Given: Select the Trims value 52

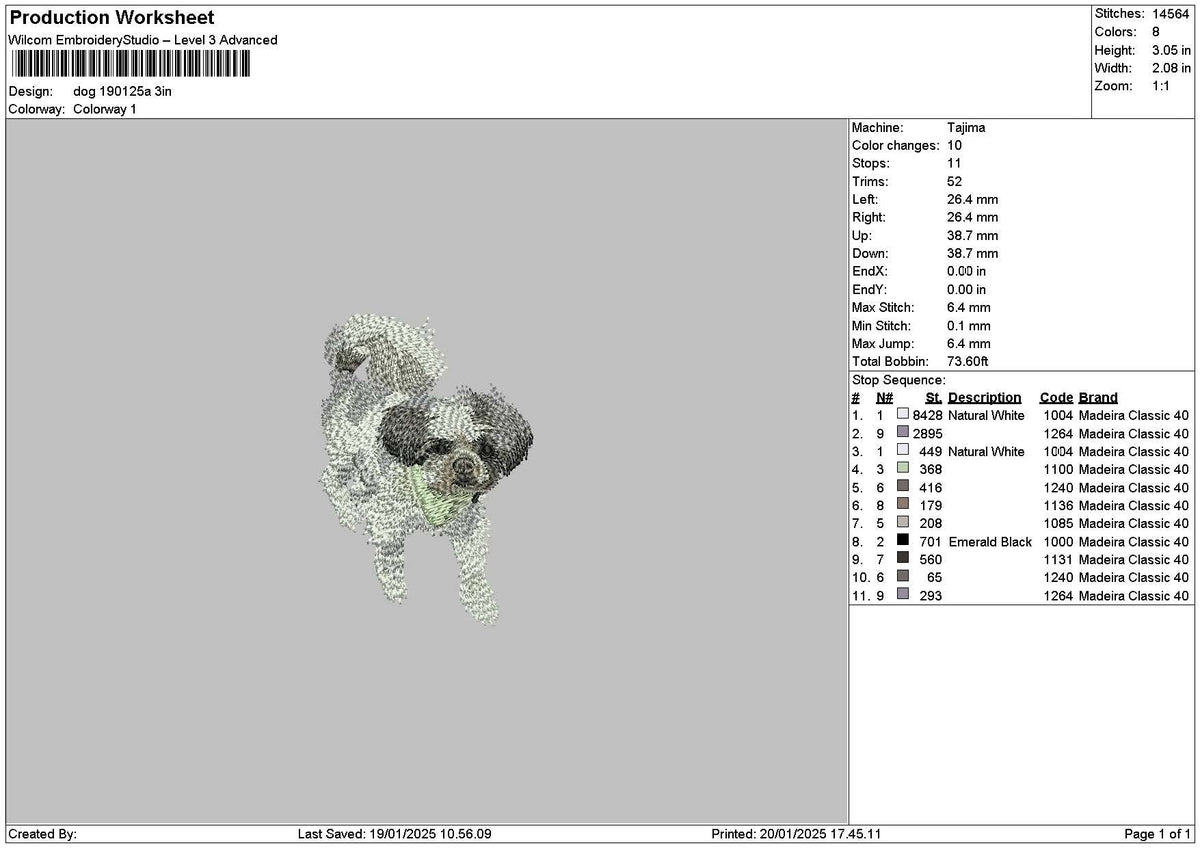Looking at the screenshot, I should (955, 182).
